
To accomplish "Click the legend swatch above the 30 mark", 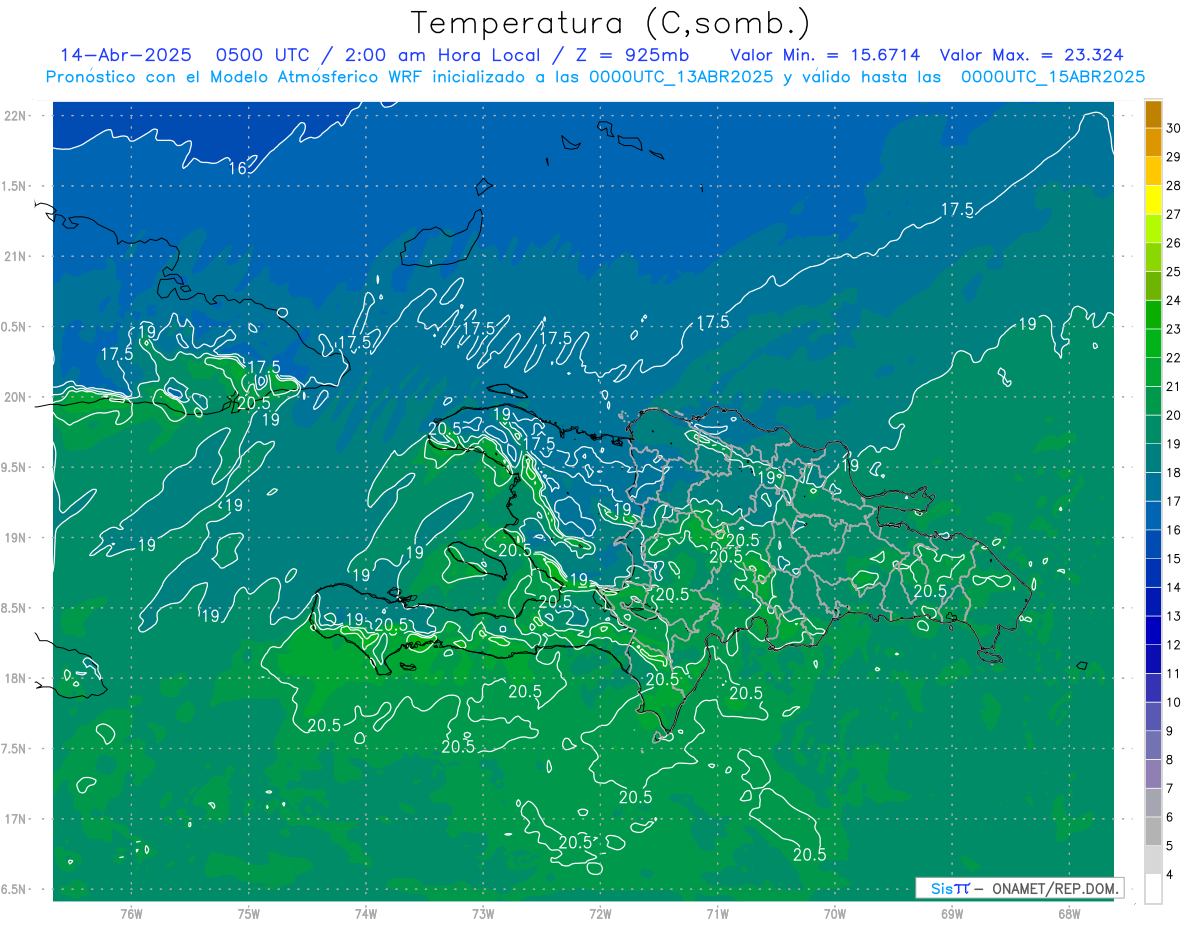I will (1154, 114).
